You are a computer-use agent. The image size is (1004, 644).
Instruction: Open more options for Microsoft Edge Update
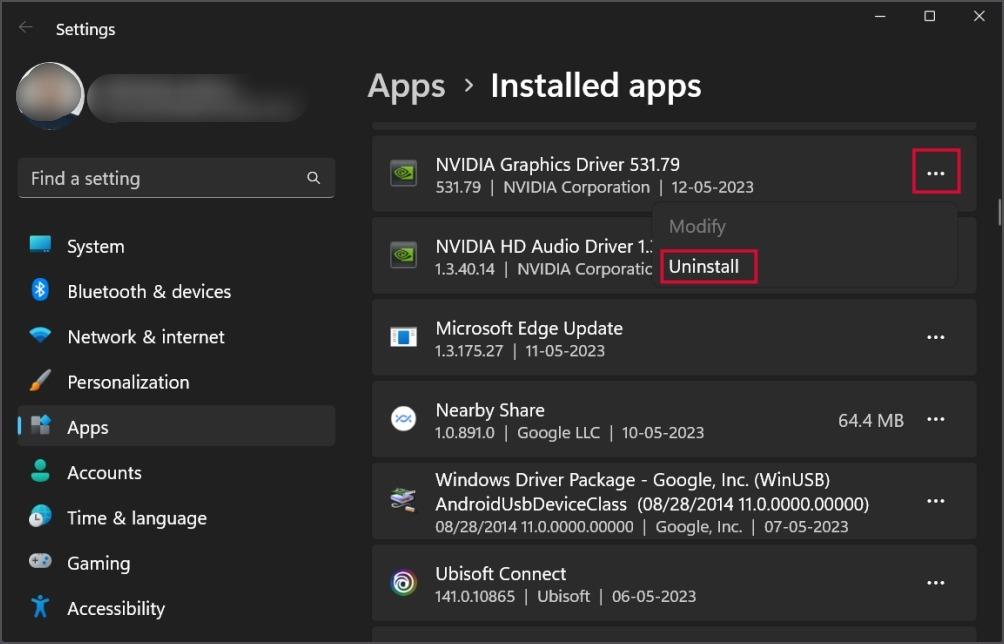click(935, 337)
